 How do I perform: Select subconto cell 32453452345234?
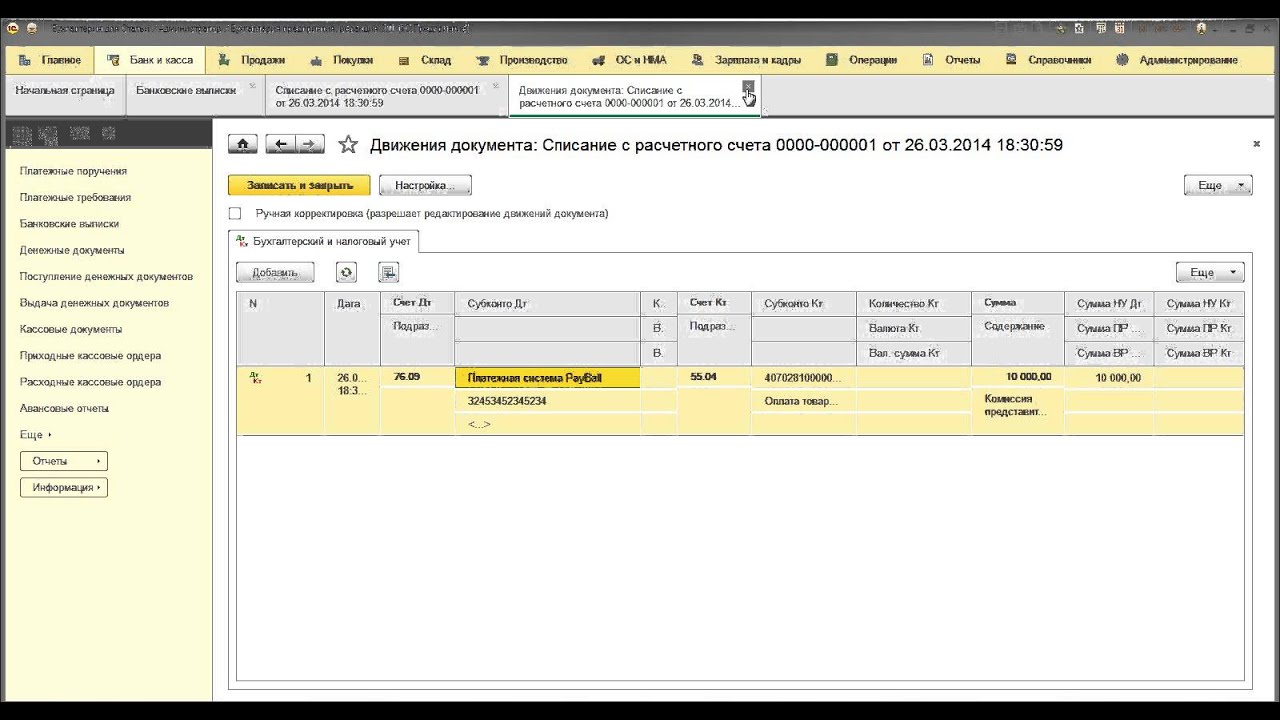548,401
